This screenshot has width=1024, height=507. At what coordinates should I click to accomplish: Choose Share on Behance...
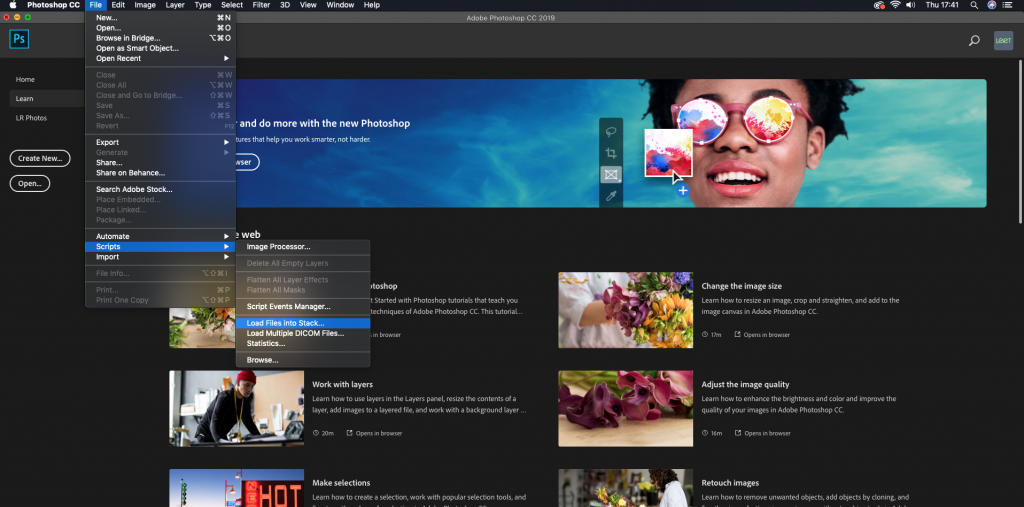pos(161,172)
